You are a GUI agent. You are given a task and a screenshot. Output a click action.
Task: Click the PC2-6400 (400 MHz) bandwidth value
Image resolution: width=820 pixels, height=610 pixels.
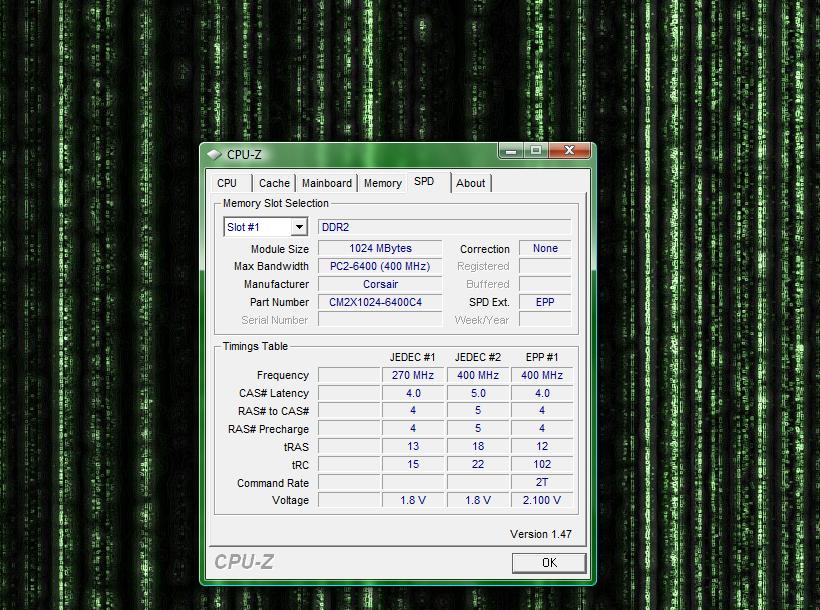click(x=380, y=266)
